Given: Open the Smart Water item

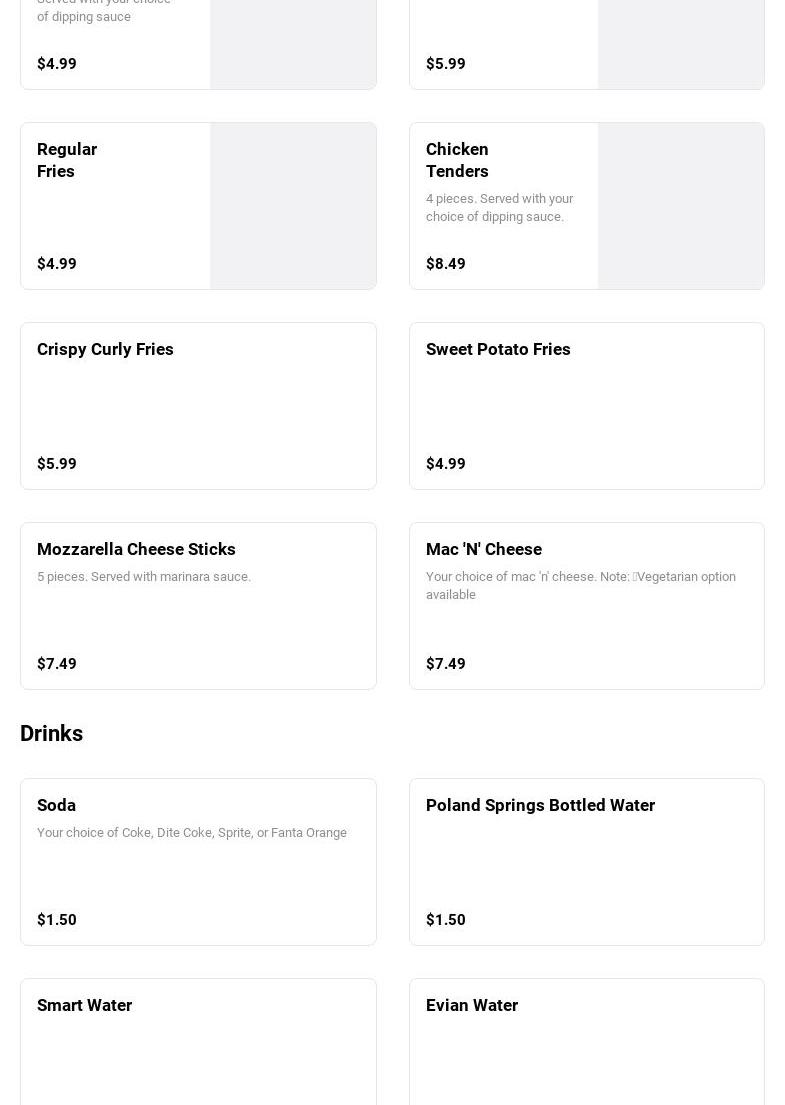Looking at the screenshot, I should click(85, 1005).
